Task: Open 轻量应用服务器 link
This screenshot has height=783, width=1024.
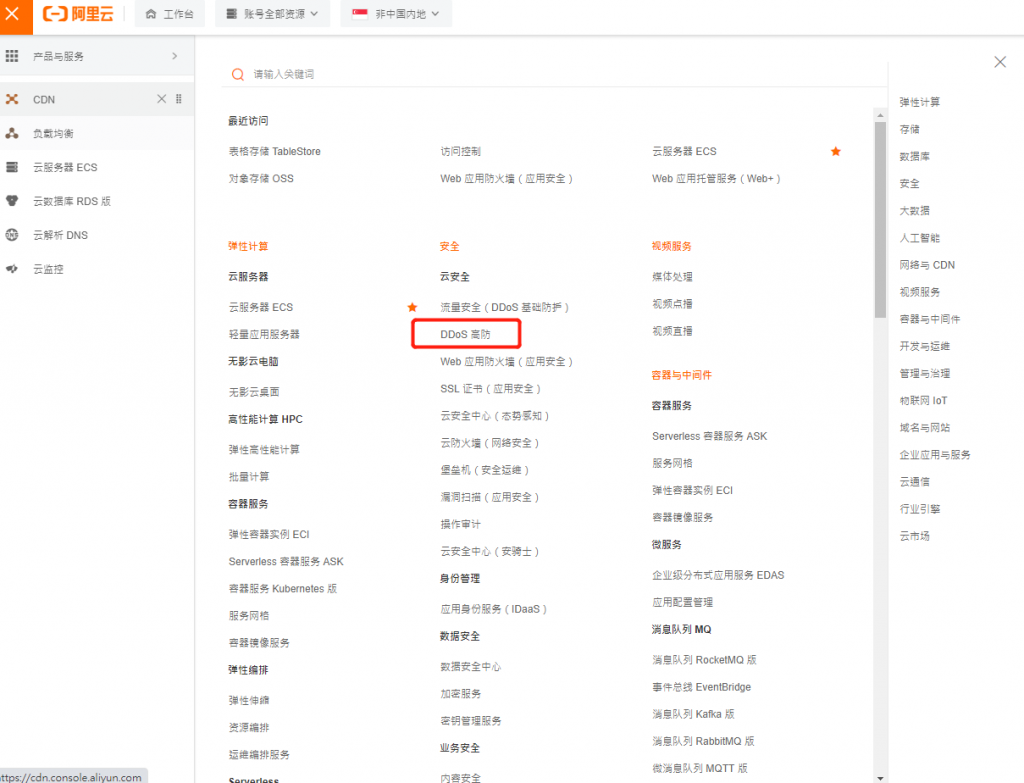Action: point(264,334)
